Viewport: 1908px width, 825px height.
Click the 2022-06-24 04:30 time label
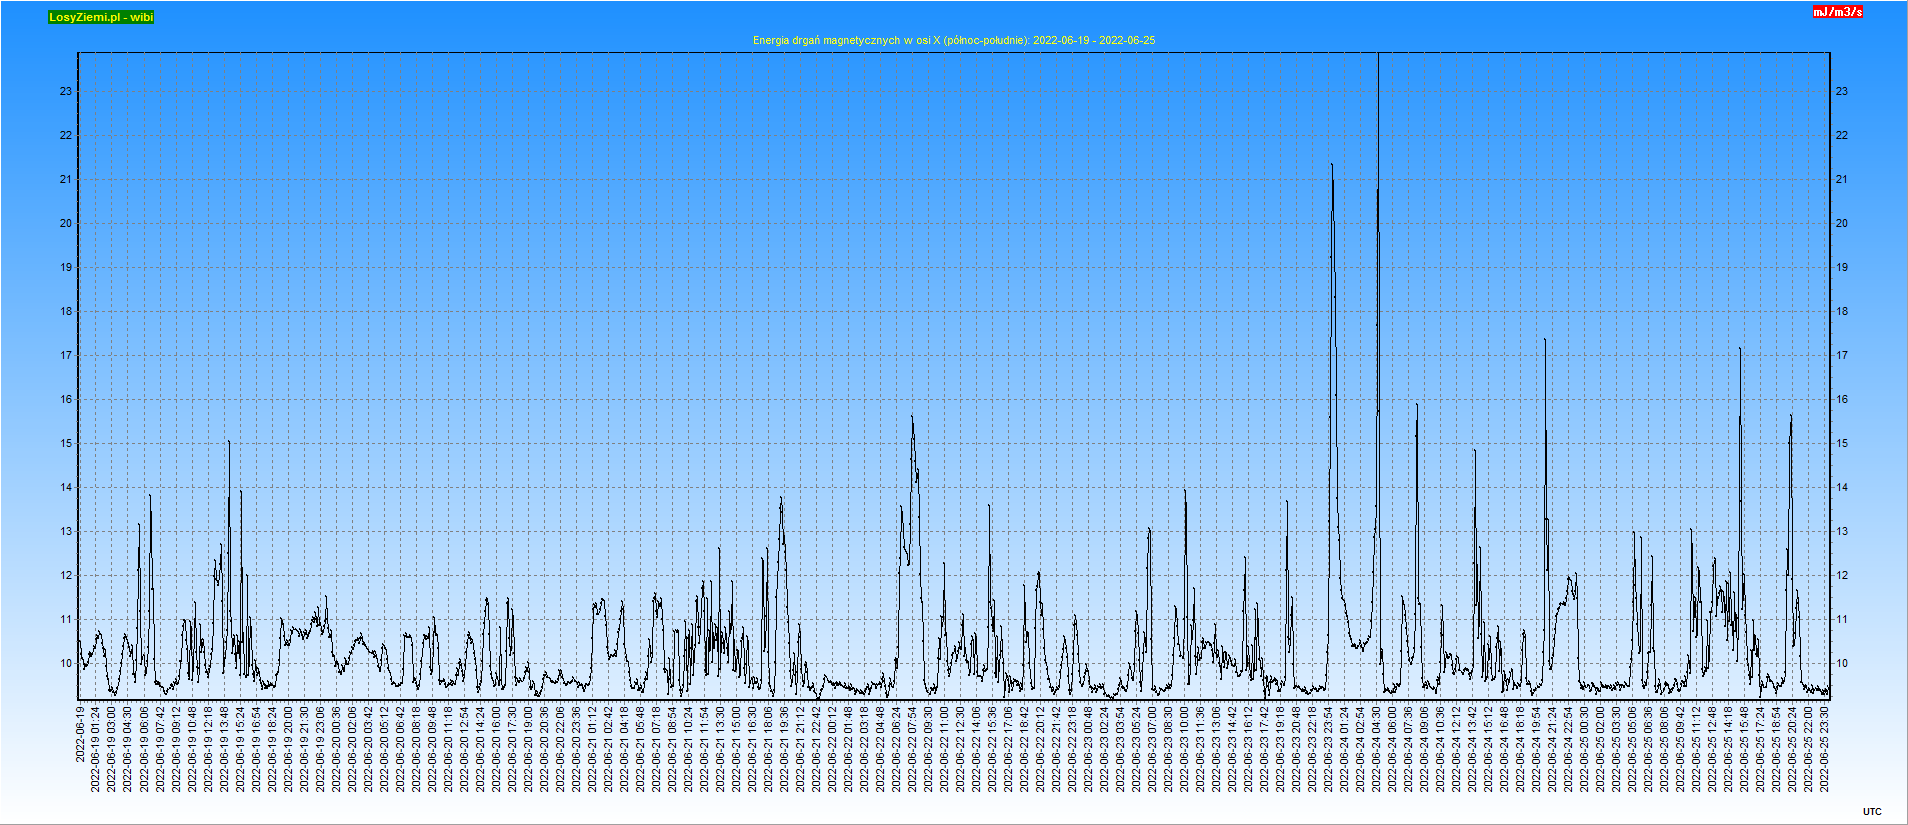[1377, 749]
